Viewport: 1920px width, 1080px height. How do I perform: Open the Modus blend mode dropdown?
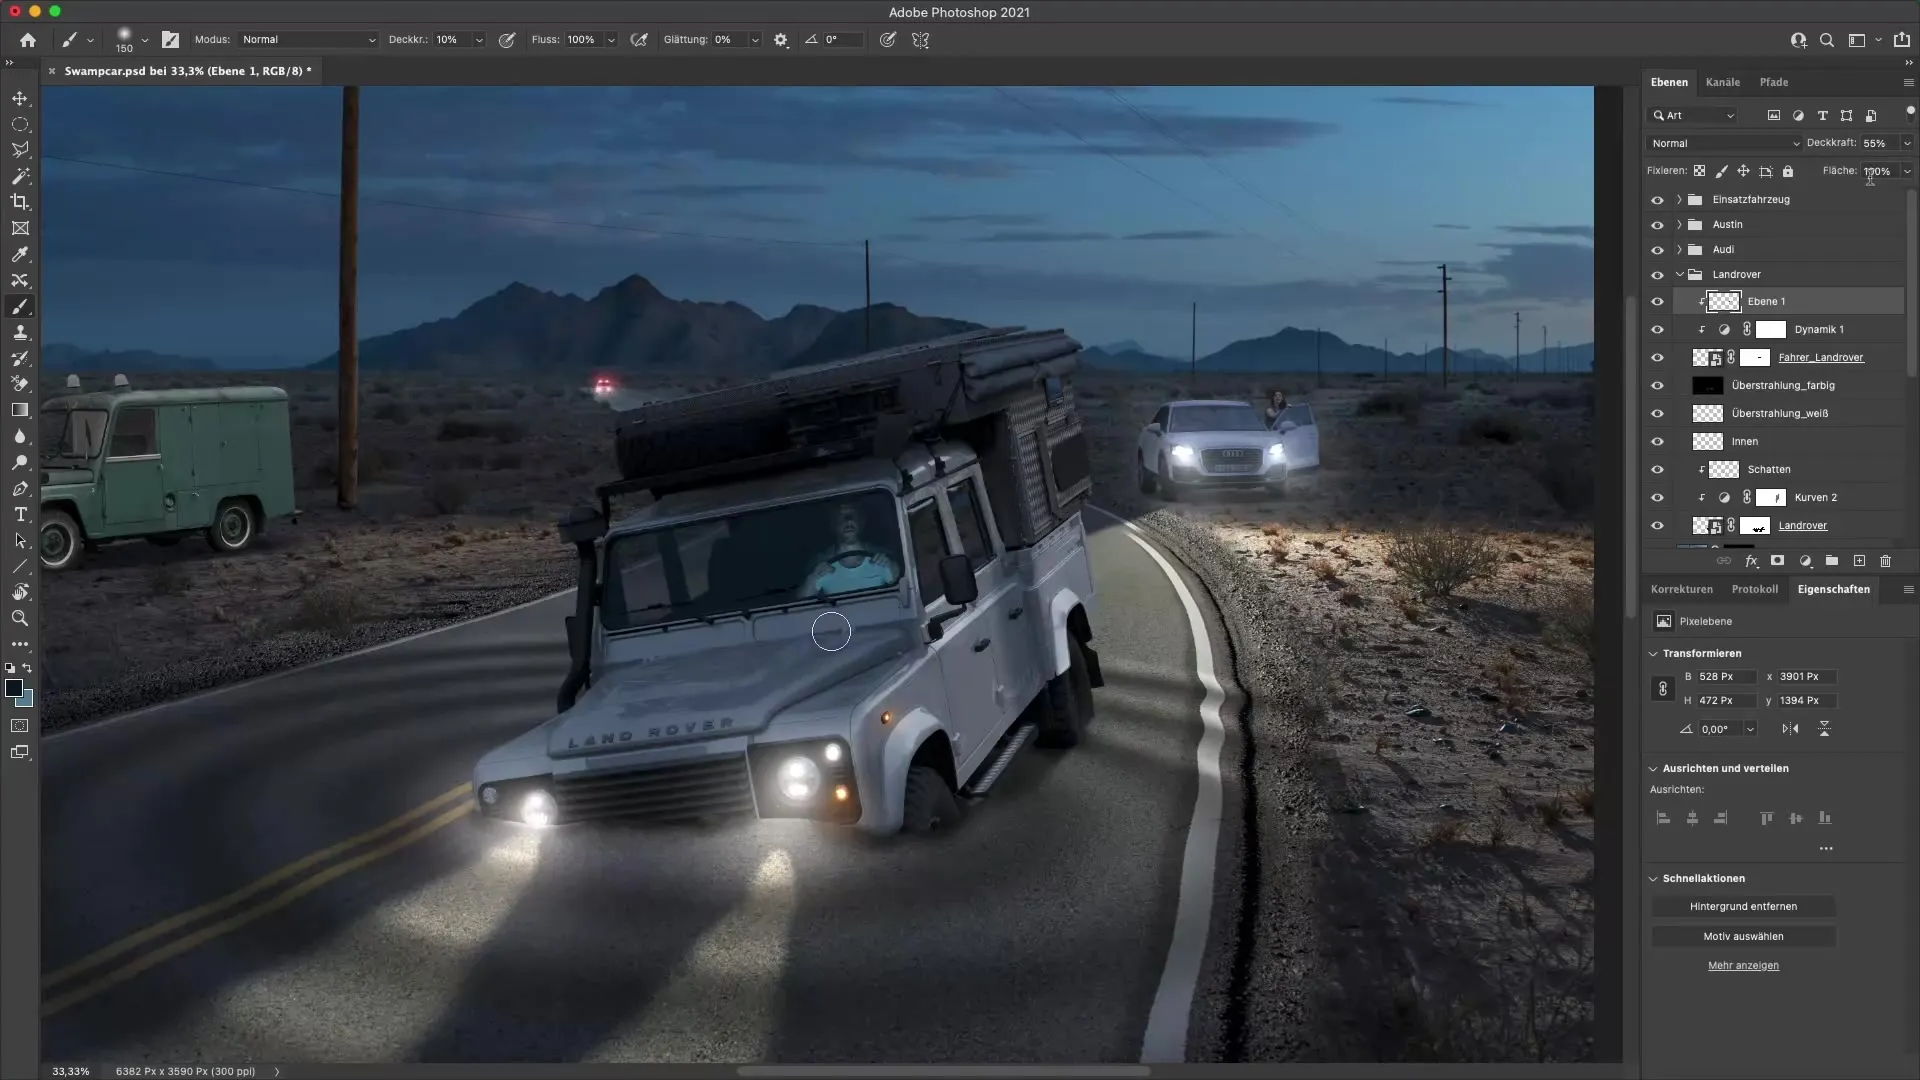click(308, 40)
